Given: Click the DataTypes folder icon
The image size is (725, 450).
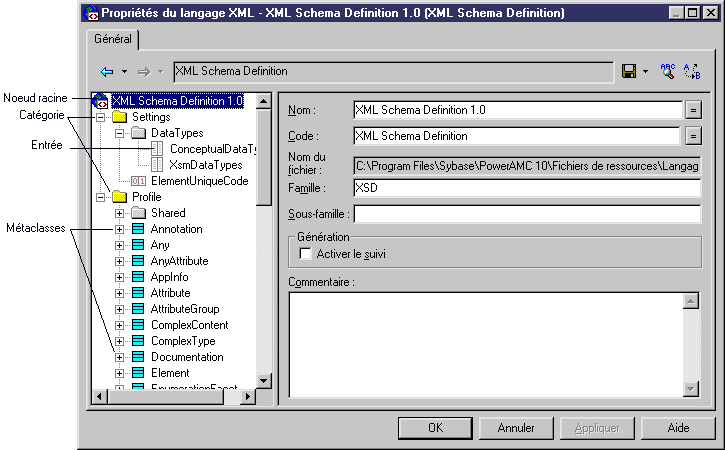Looking at the screenshot, I should coord(138,133).
